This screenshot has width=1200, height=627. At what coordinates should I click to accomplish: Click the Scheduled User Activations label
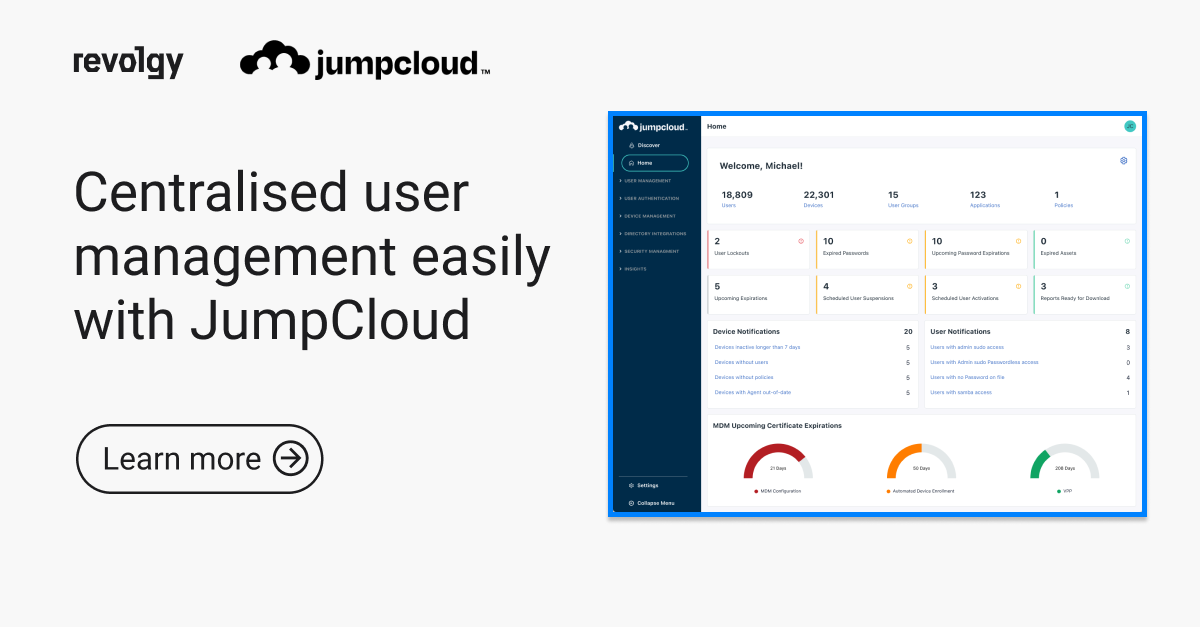tap(966, 298)
